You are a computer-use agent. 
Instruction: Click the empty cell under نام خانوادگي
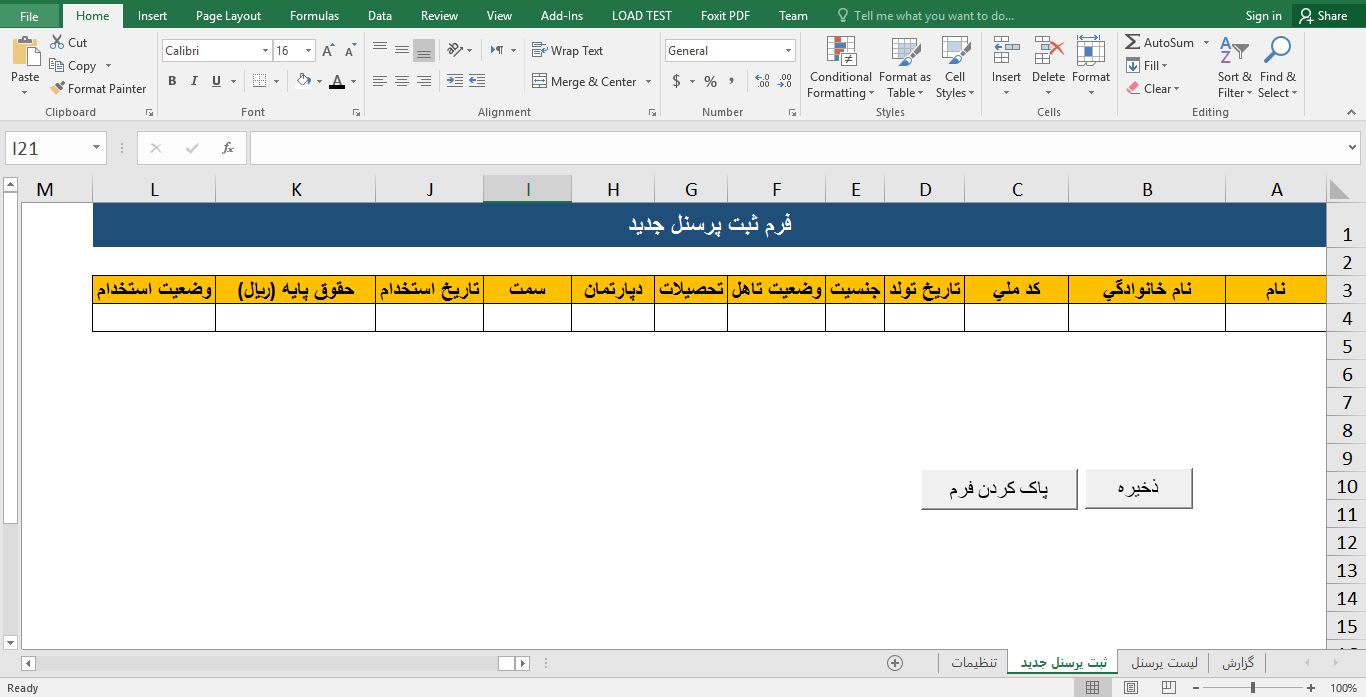1146,318
